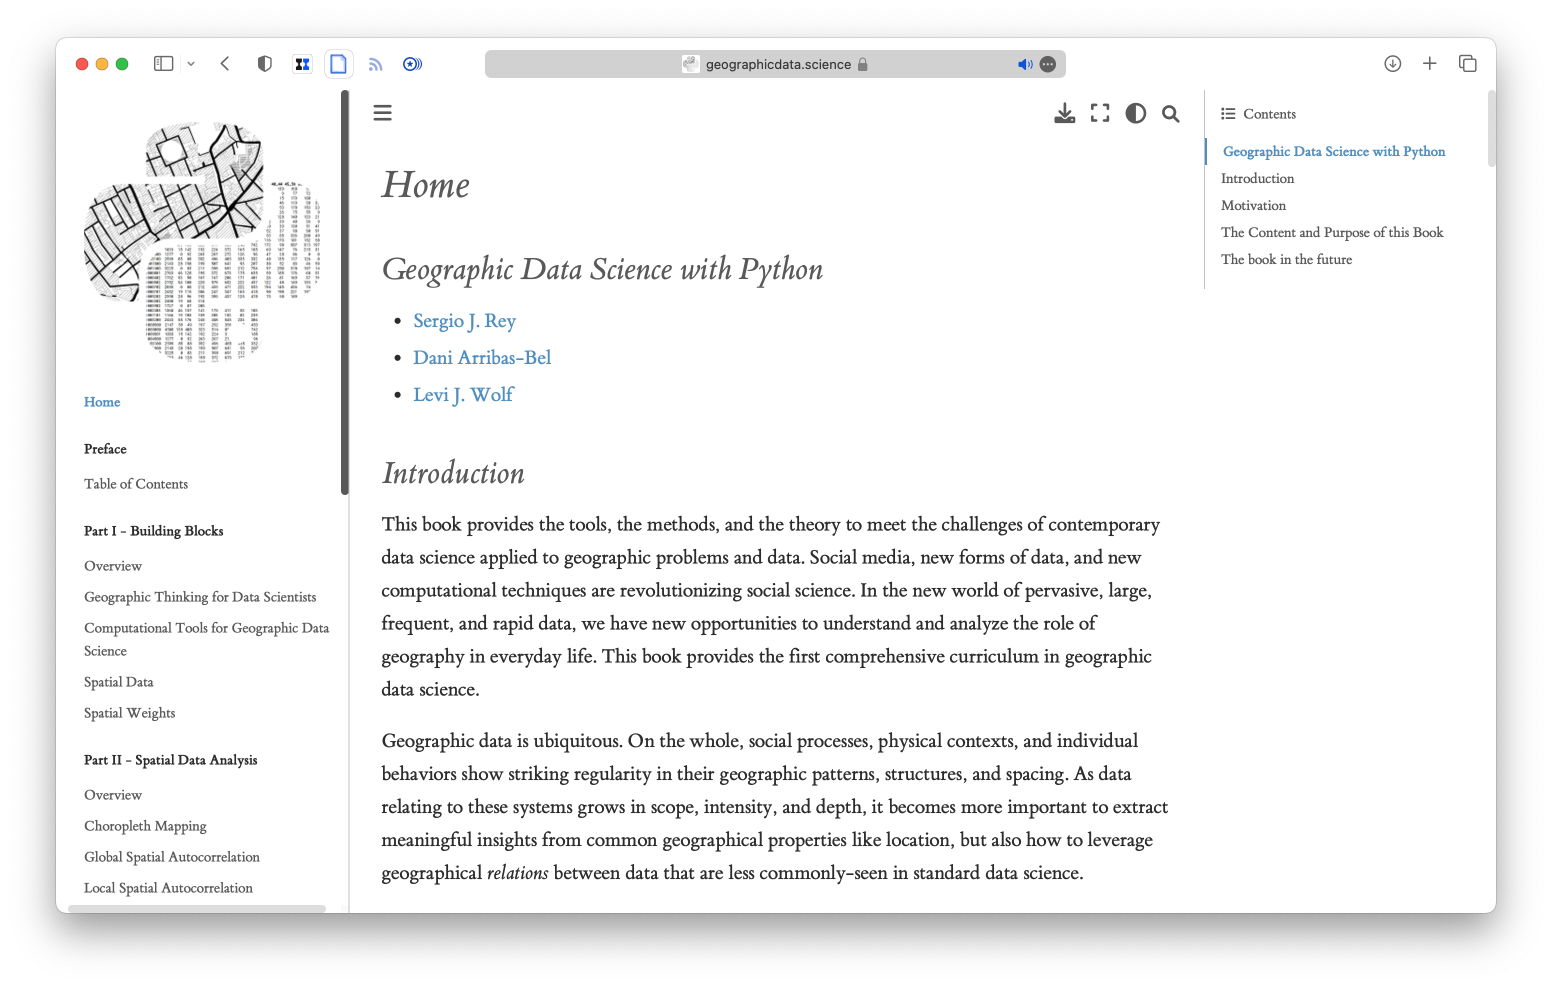Toggle dark/light theme with the contrast icon
Screen dimensions: 1552x987
(x=1135, y=113)
